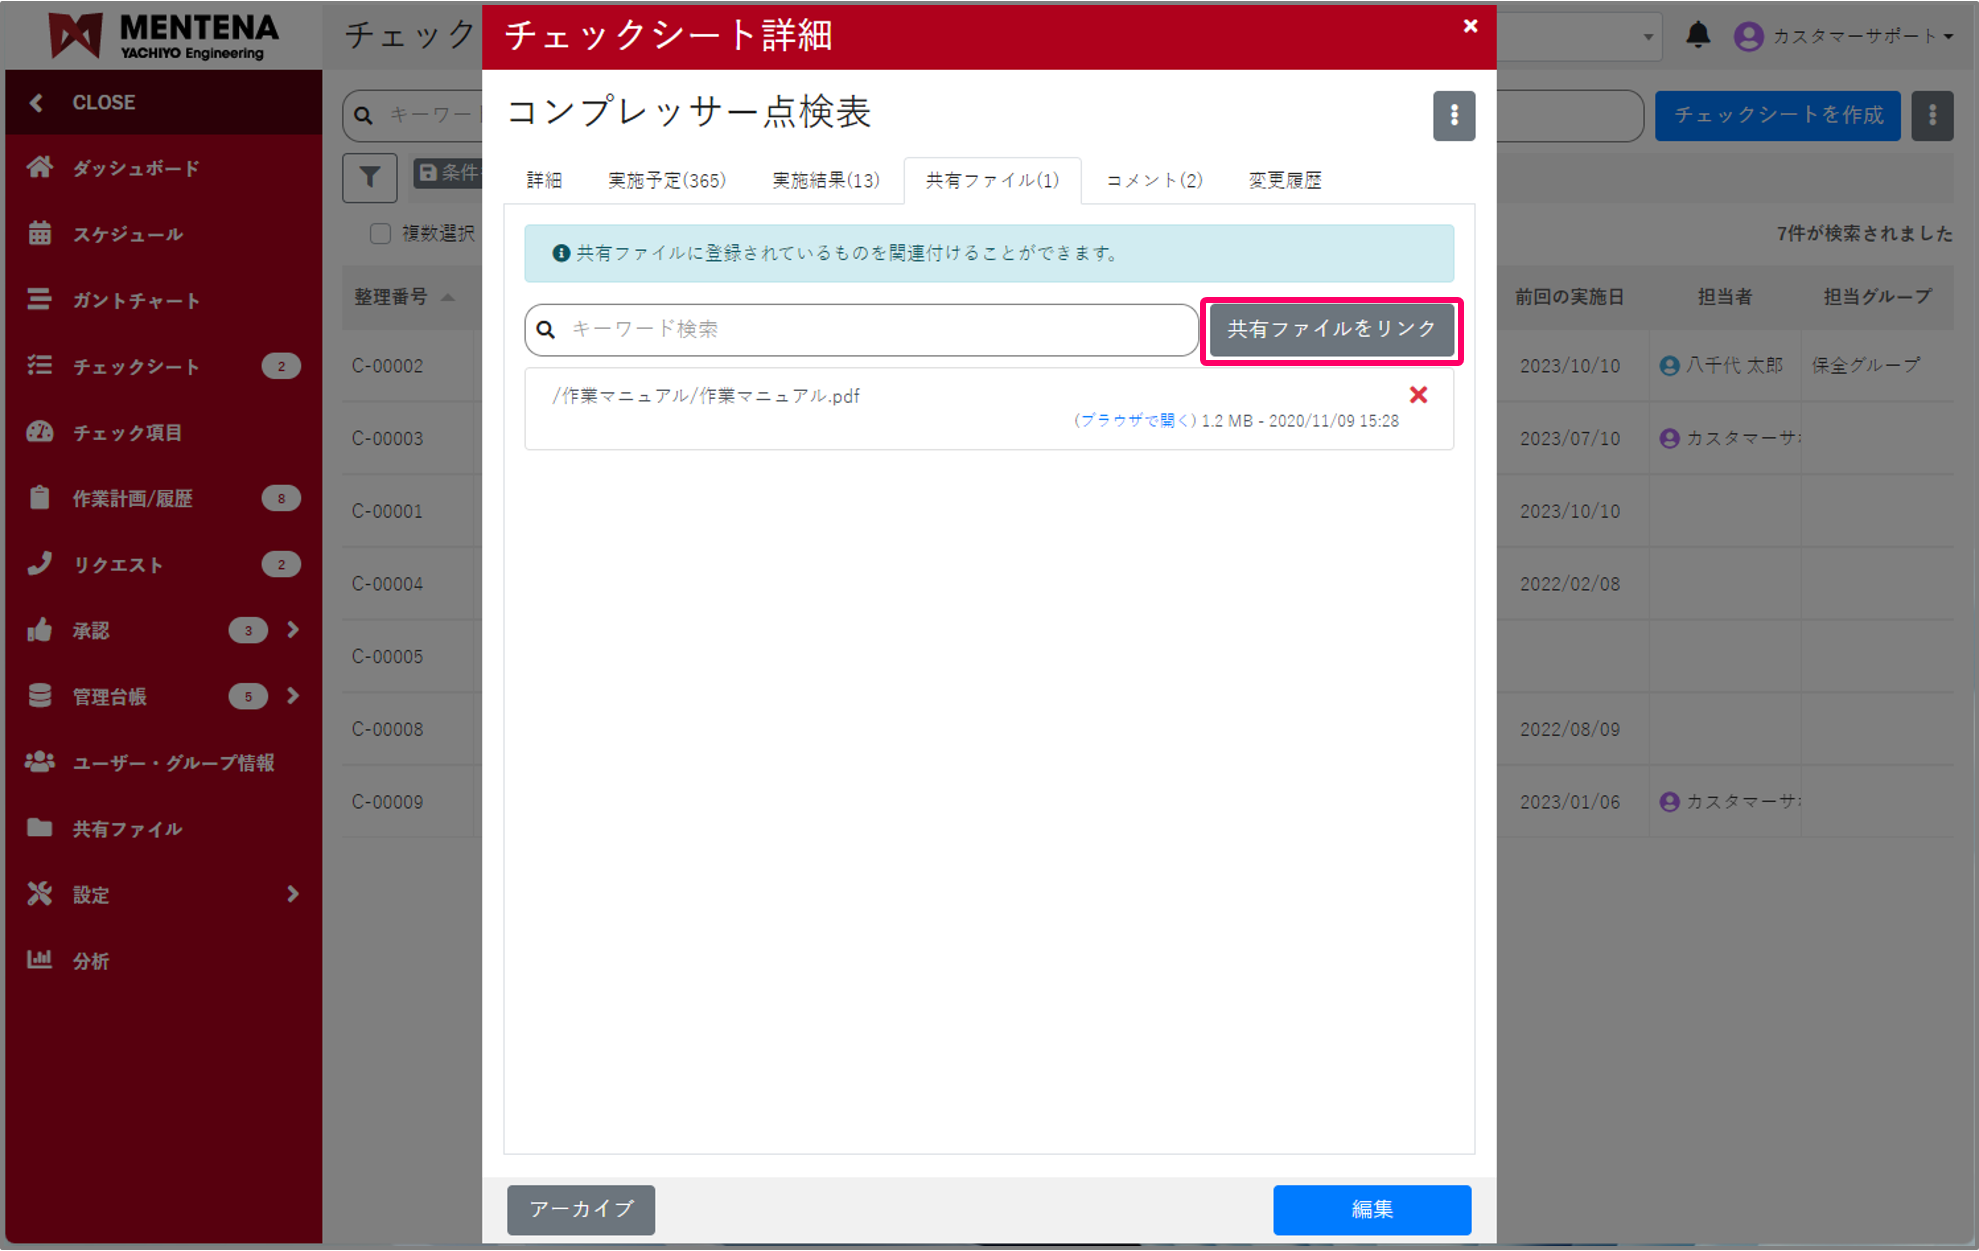Image resolution: width=1979 pixels, height=1251 pixels.
Task: Enable the 複数選択 checkbox
Action: point(380,233)
